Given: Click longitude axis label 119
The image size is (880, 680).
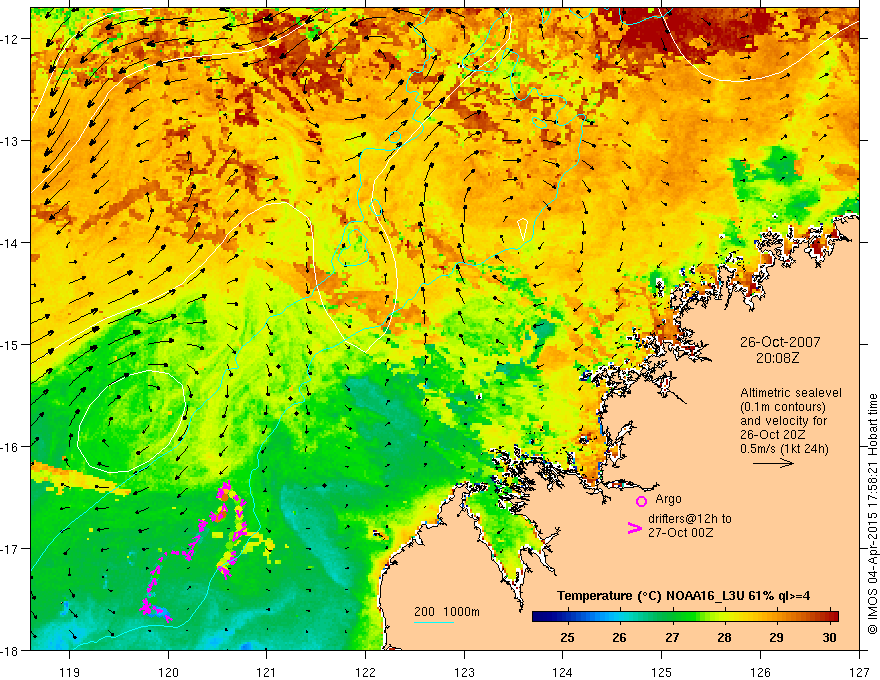Looking at the screenshot, I should pos(70,672).
